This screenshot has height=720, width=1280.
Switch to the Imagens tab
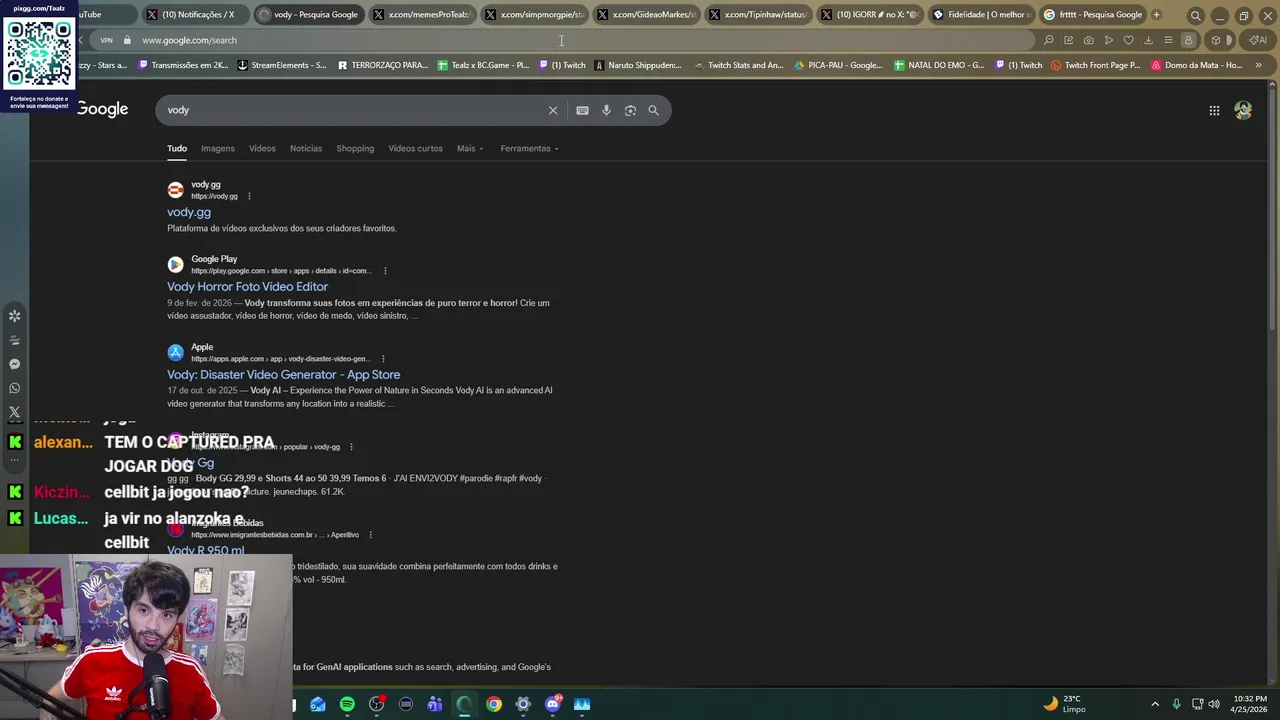pos(218,148)
